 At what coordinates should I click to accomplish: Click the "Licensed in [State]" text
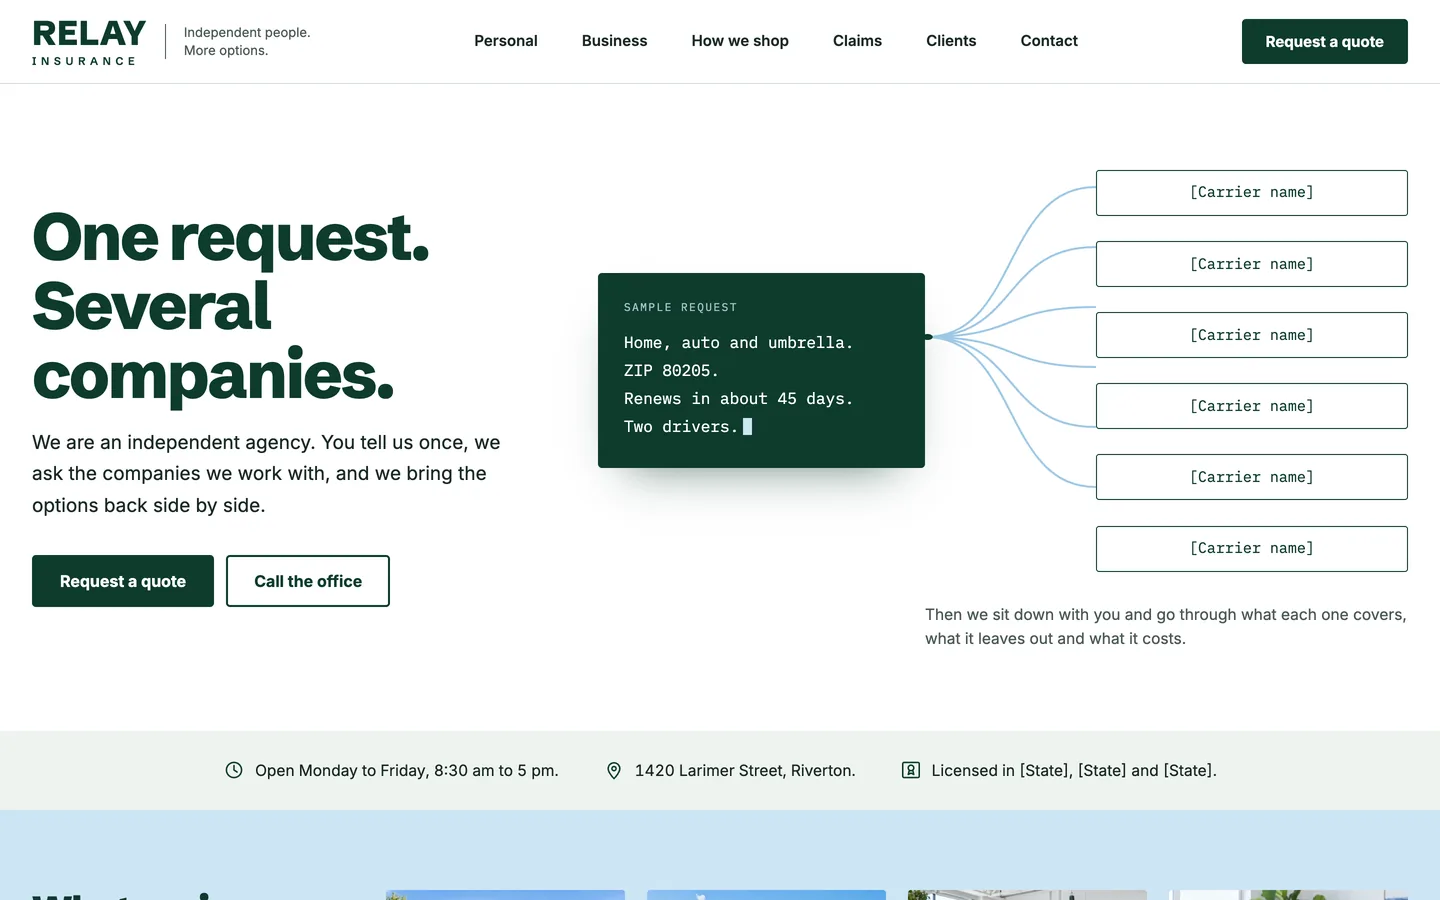(x=1074, y=770)
